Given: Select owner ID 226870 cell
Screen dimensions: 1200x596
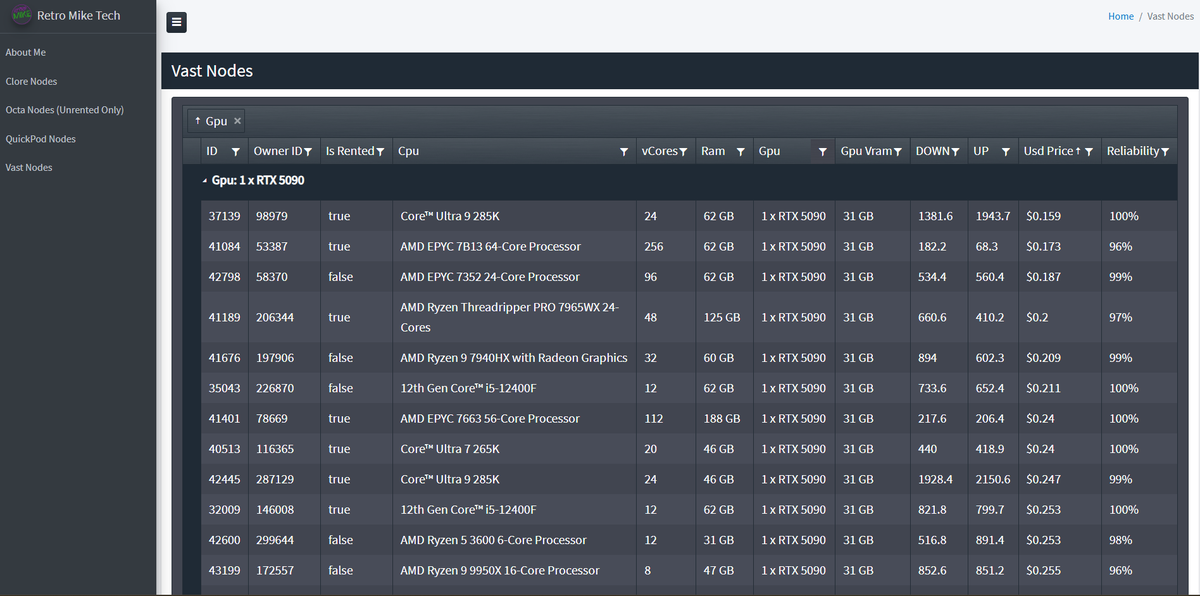Looking at the screenshot, I should coord(284,388).
